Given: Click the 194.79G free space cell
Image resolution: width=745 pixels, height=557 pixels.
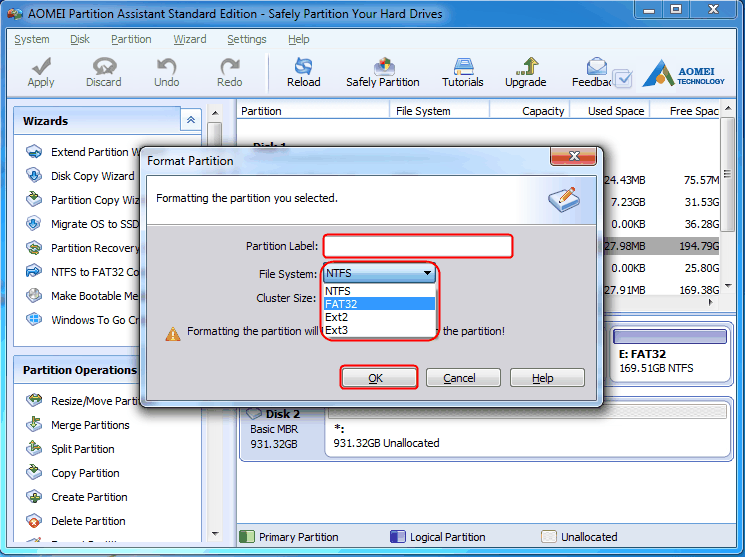Looking at the screenshot, I should point(698,246).
